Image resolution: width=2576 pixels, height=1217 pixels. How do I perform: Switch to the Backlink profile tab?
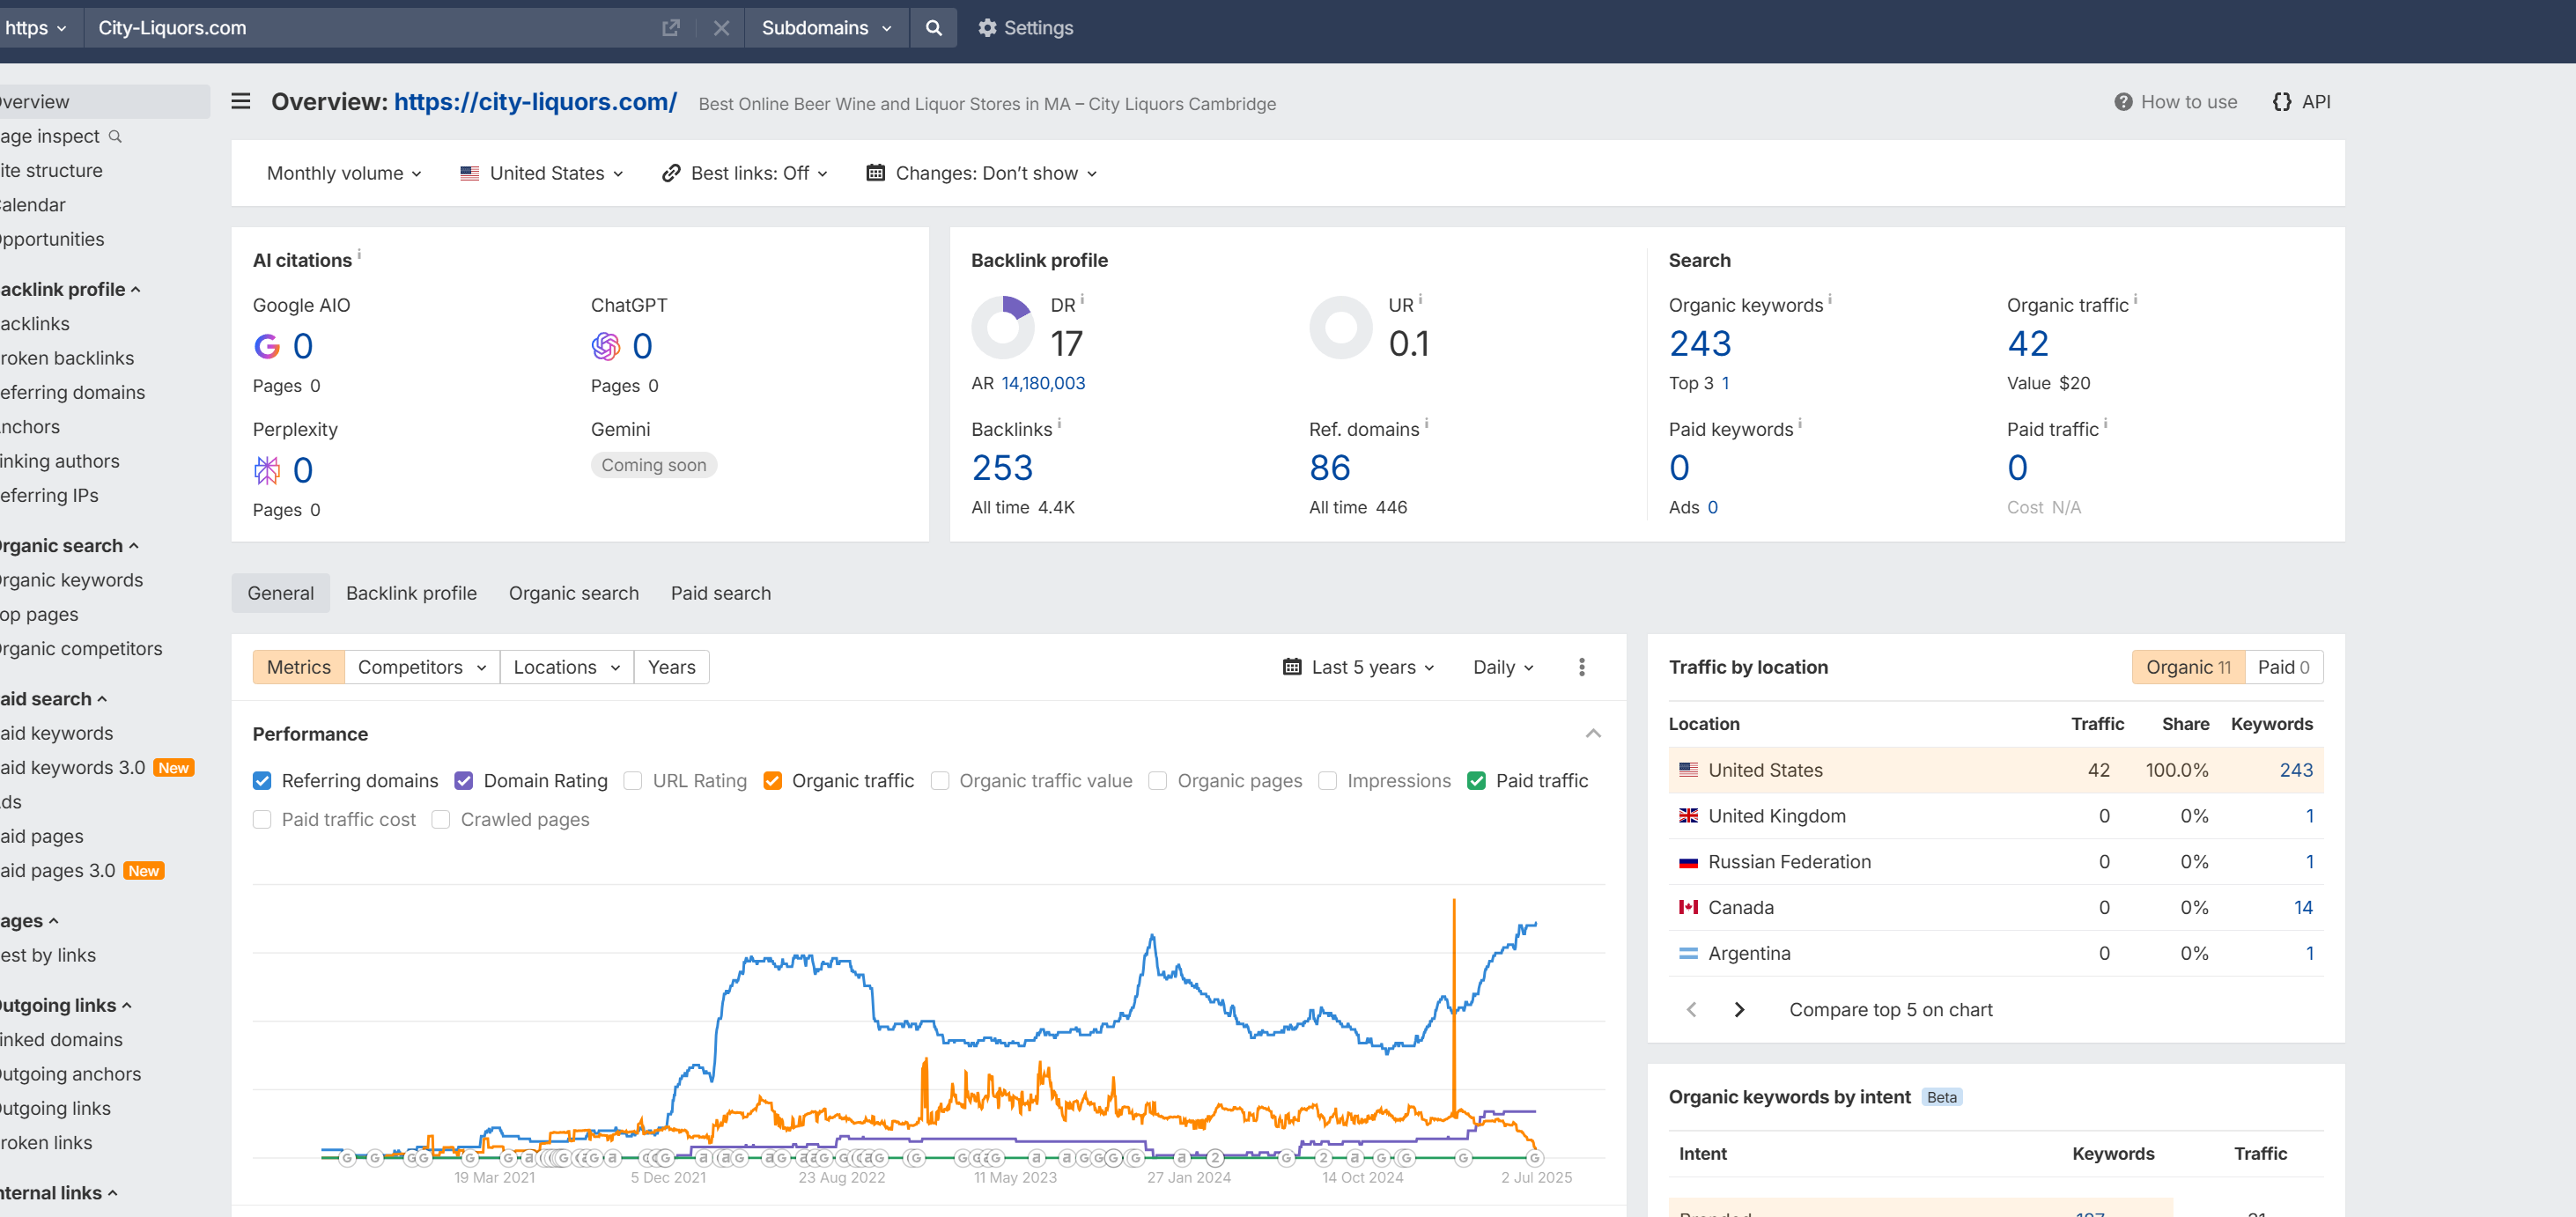click(411, 593)
